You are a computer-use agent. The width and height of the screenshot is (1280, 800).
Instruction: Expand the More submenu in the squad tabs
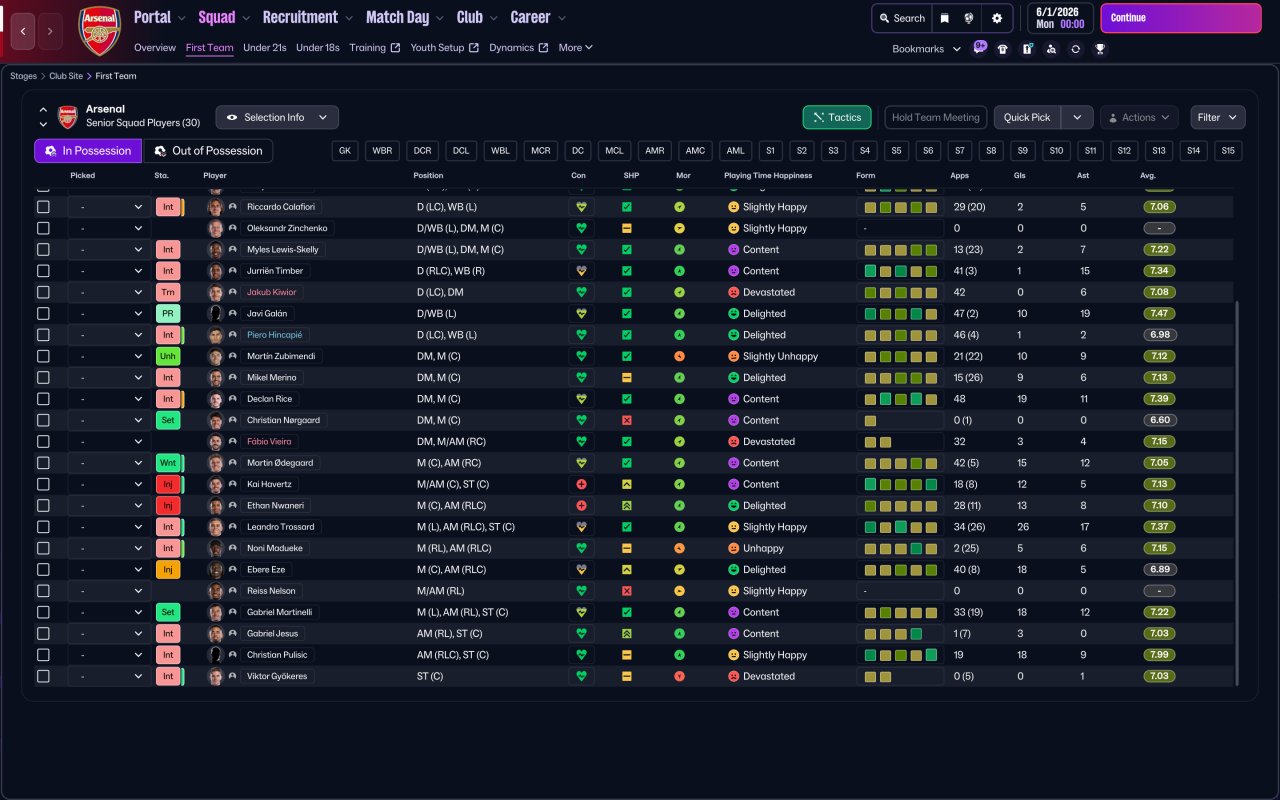(575, 48)
